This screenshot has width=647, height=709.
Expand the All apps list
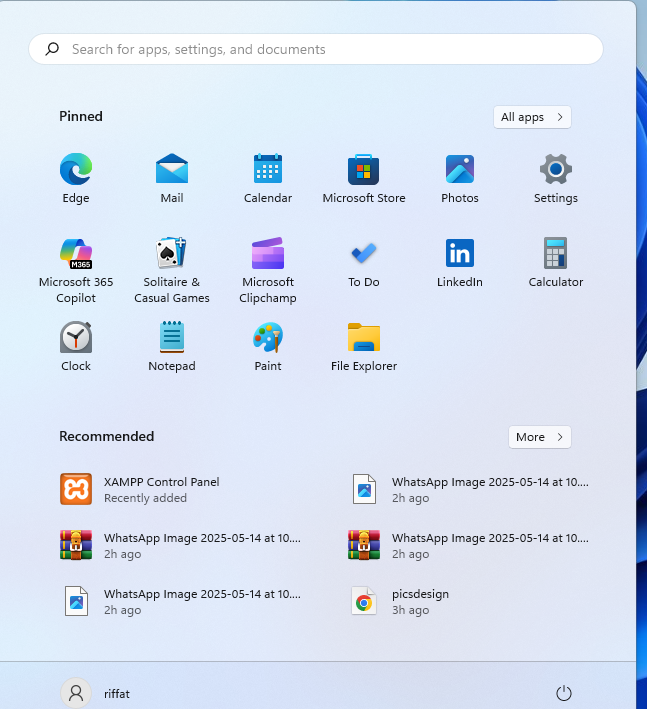[532, 117]
